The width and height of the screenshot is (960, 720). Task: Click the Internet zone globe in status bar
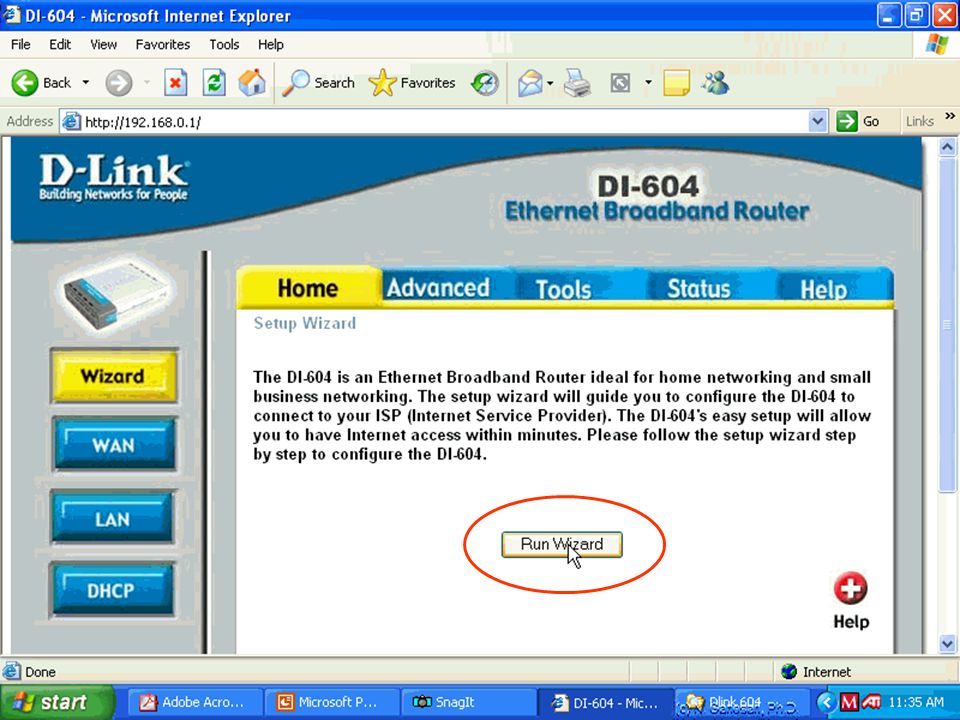[789, 672]
